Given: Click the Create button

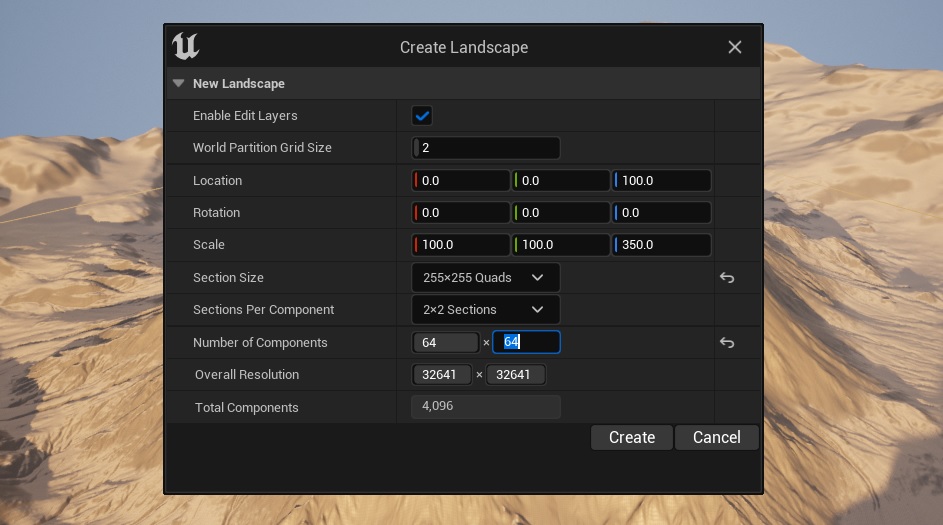Looking at the screenshot, I should pyautogui.click(x=631, y=437).
